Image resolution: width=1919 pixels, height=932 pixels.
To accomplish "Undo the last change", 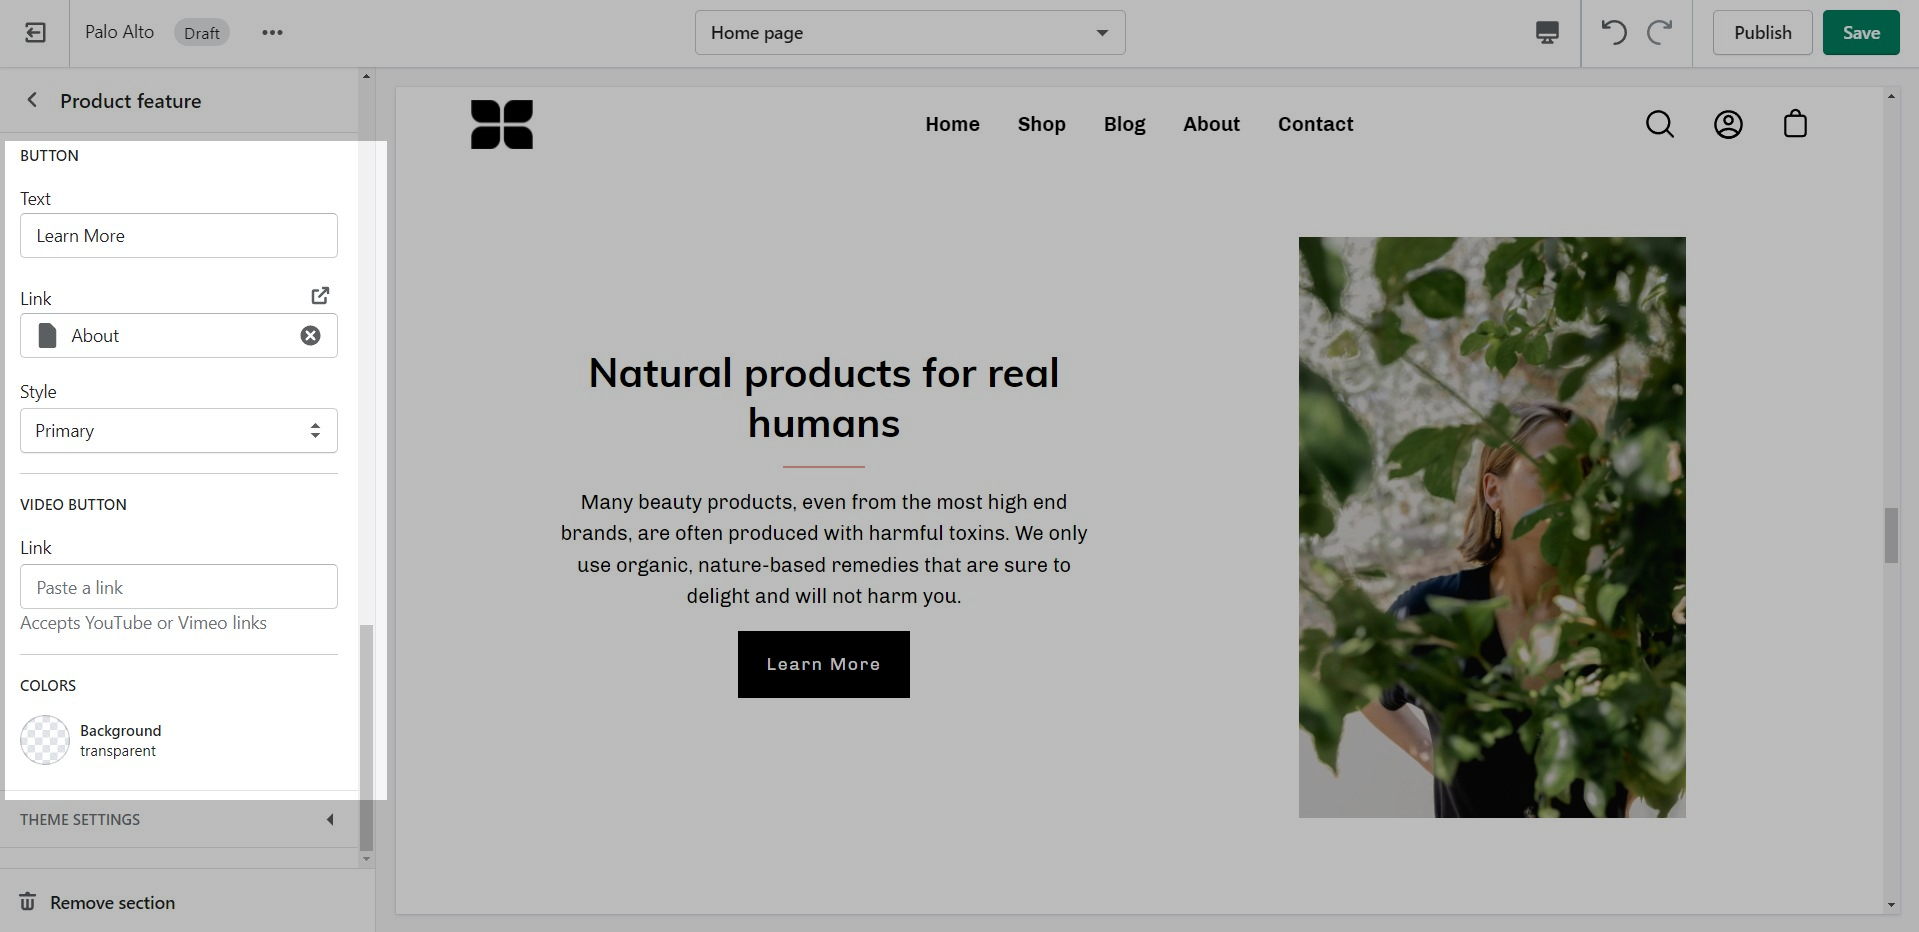I will tap(1613, 33).
